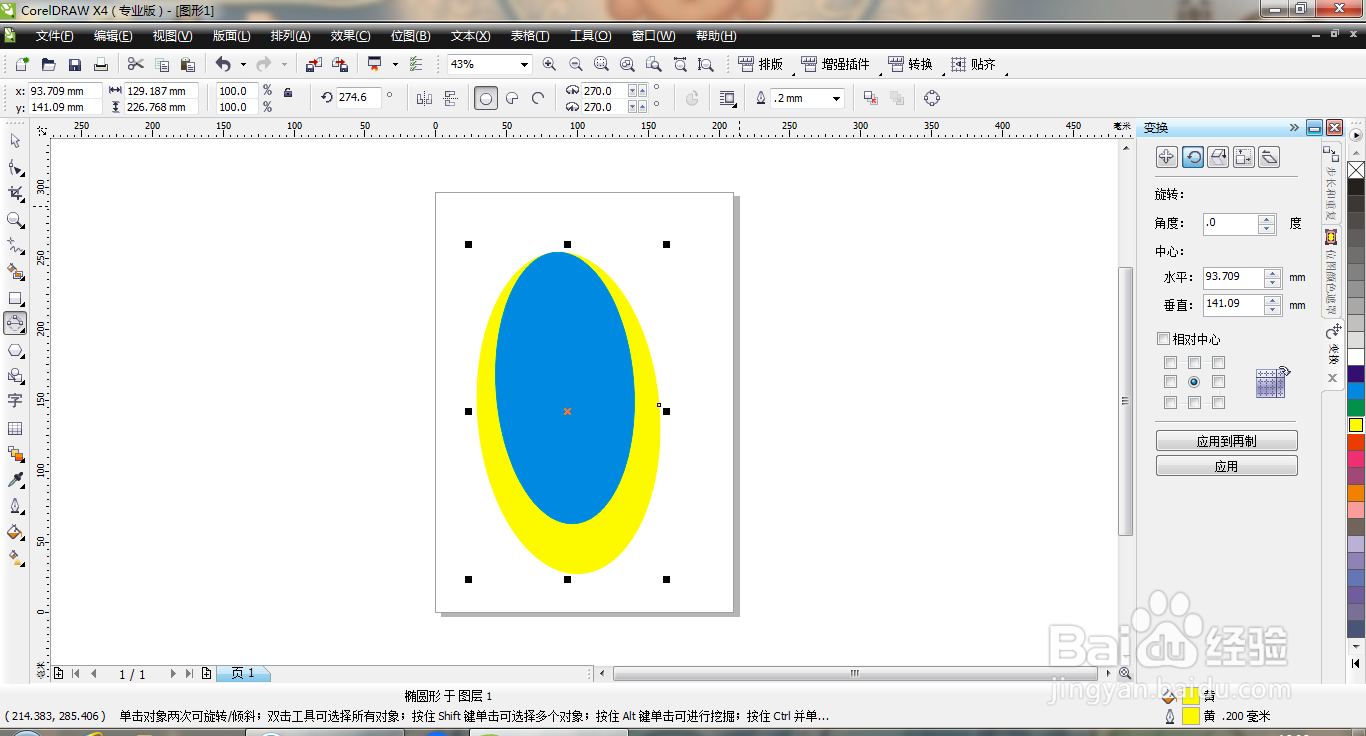Check the top-left anchor checkbox
The width and height of the screenshot is (1366, 736).
pyautogui.click(x=1170, y=363)
